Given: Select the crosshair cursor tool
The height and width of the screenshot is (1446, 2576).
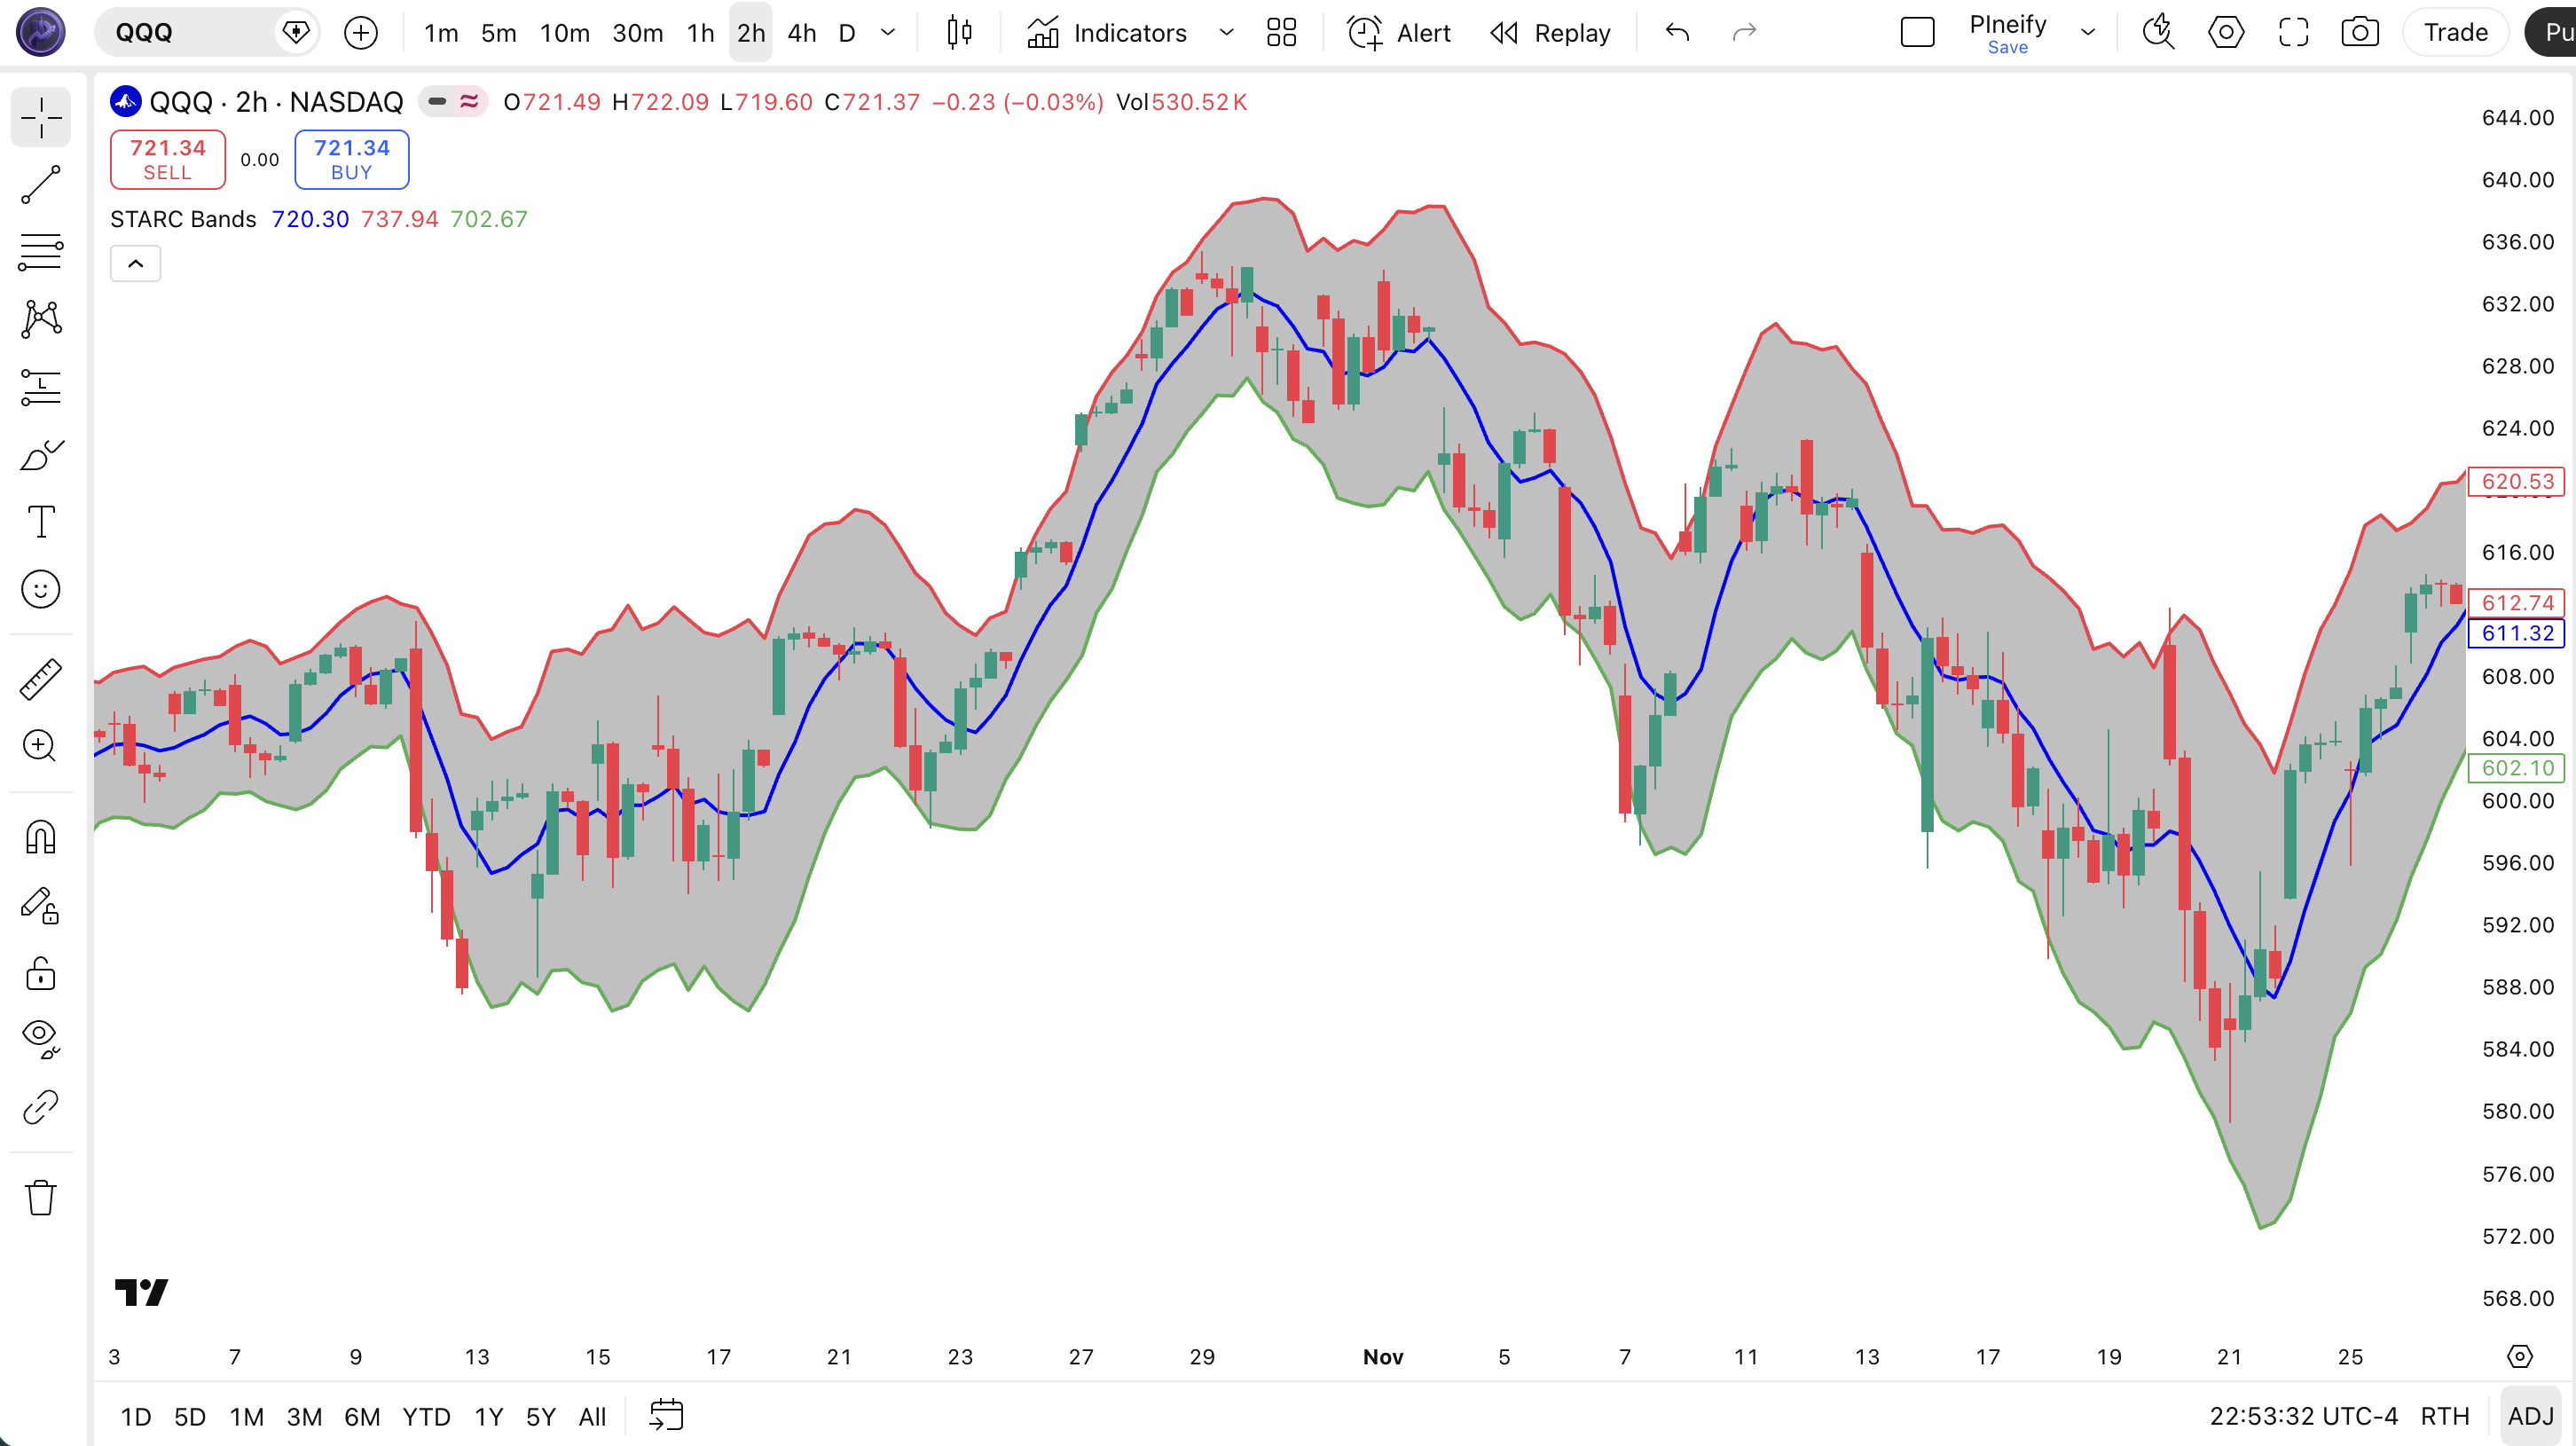Looking at the screenshot, I should [41, 118].
